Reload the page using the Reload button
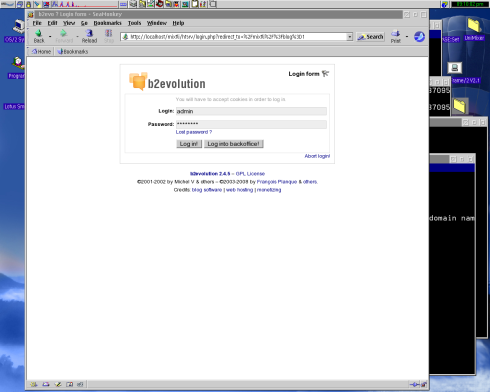This screenshot has width=490, height=392. [x=89, y=36]
